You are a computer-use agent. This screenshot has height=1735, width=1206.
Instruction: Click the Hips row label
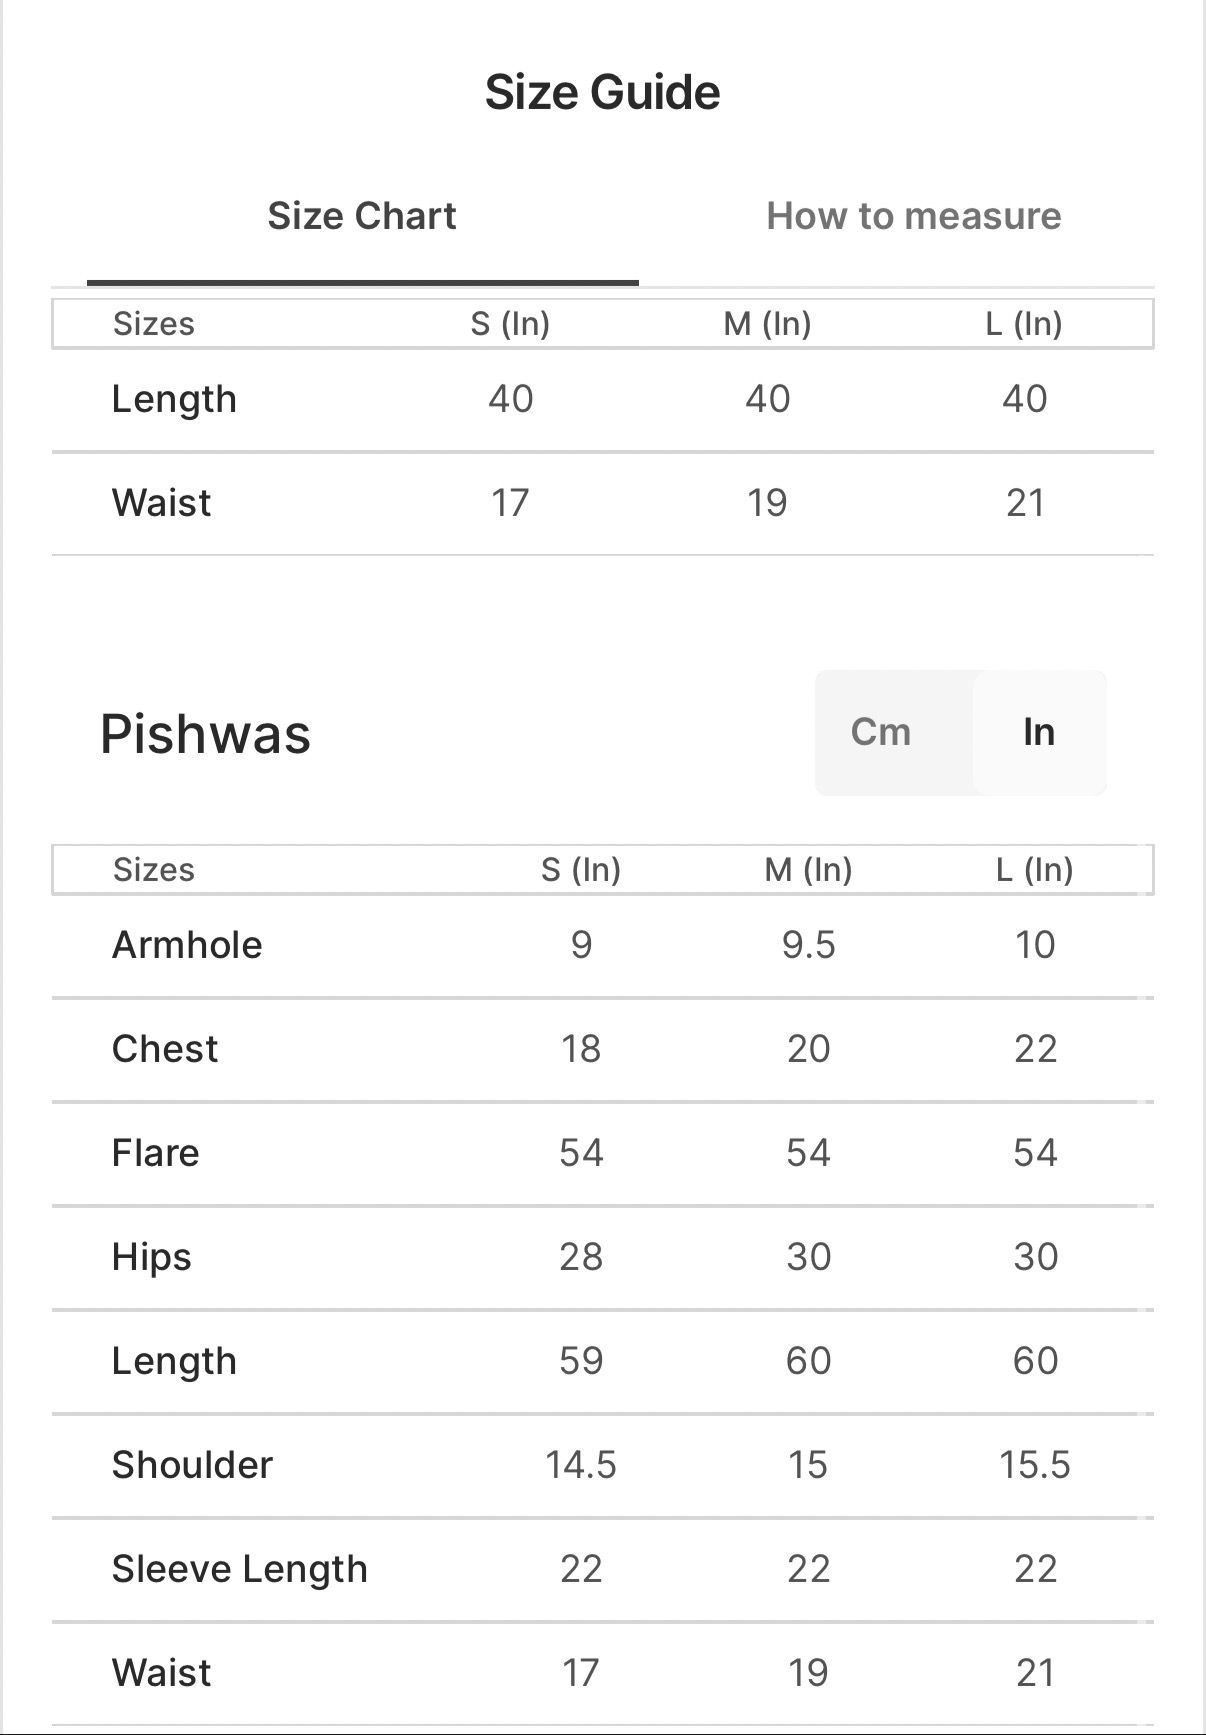coord(152,1257)
